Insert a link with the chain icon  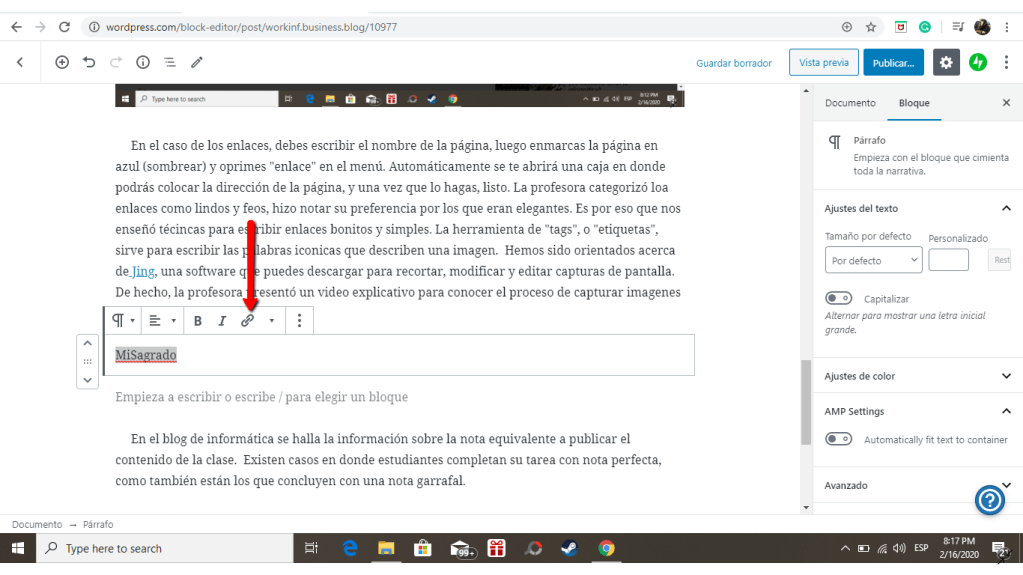247,321
